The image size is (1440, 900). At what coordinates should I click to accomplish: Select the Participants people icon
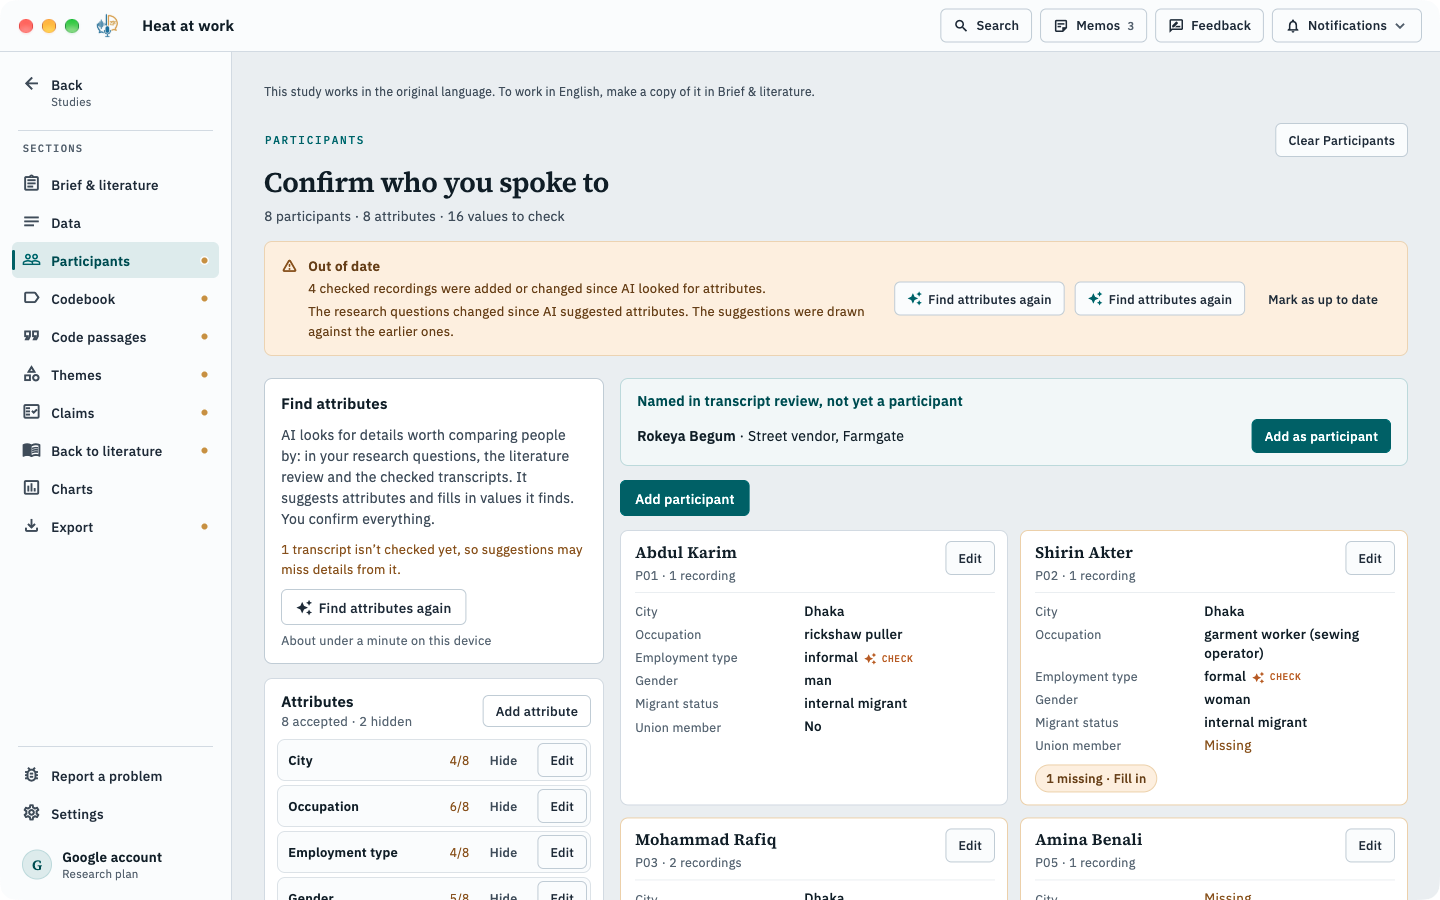[31, 260]
